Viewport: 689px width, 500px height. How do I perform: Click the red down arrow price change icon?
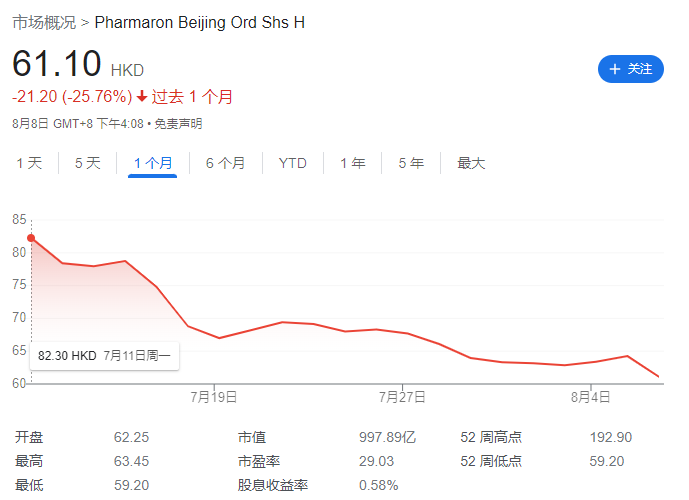tap(142, 97)
